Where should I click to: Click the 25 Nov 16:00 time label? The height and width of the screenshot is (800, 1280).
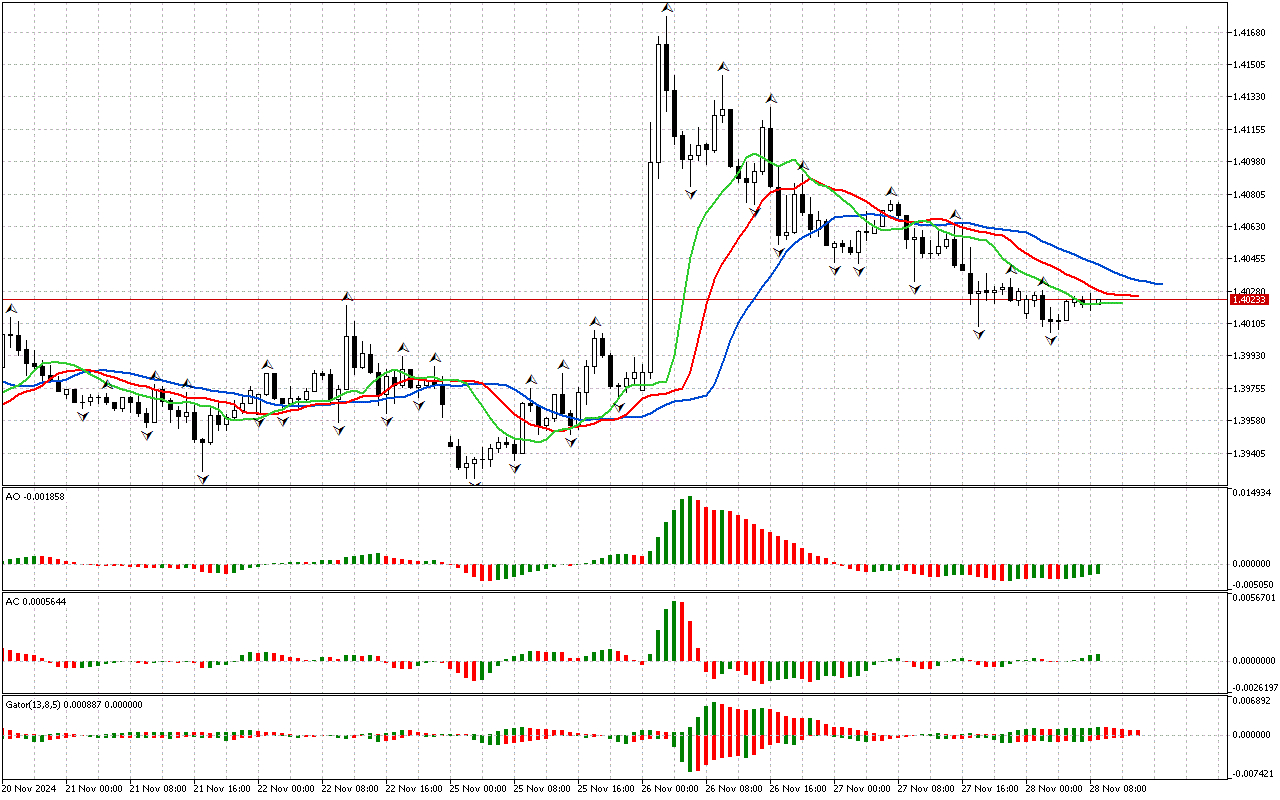(x=605, y=789)
